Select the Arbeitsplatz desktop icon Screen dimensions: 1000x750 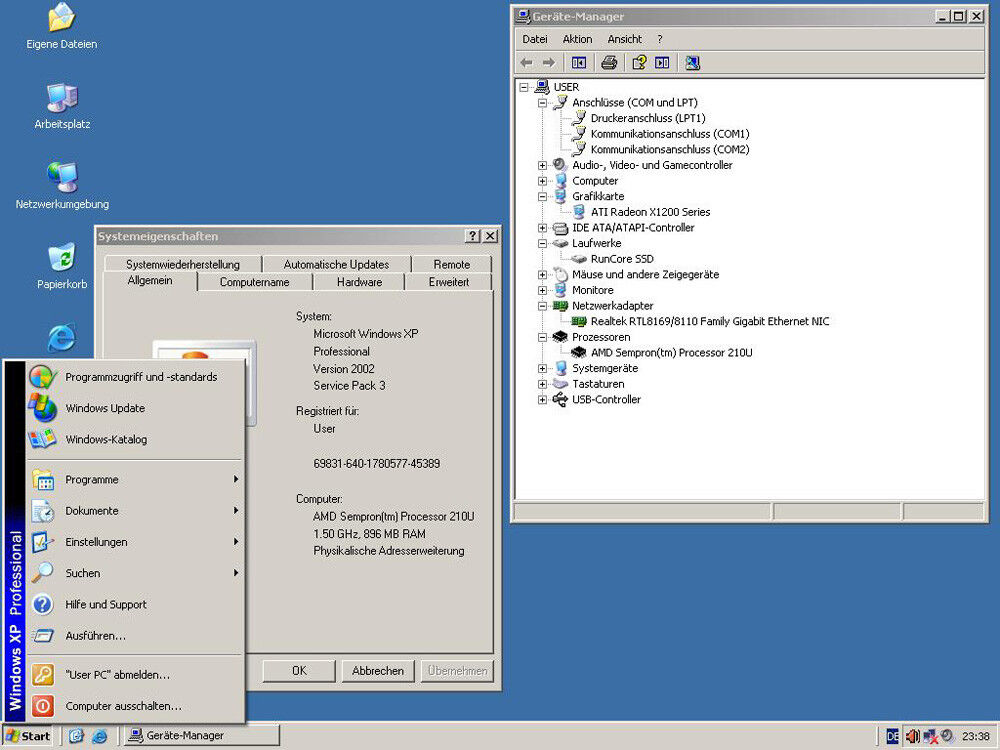pos(62,107)
